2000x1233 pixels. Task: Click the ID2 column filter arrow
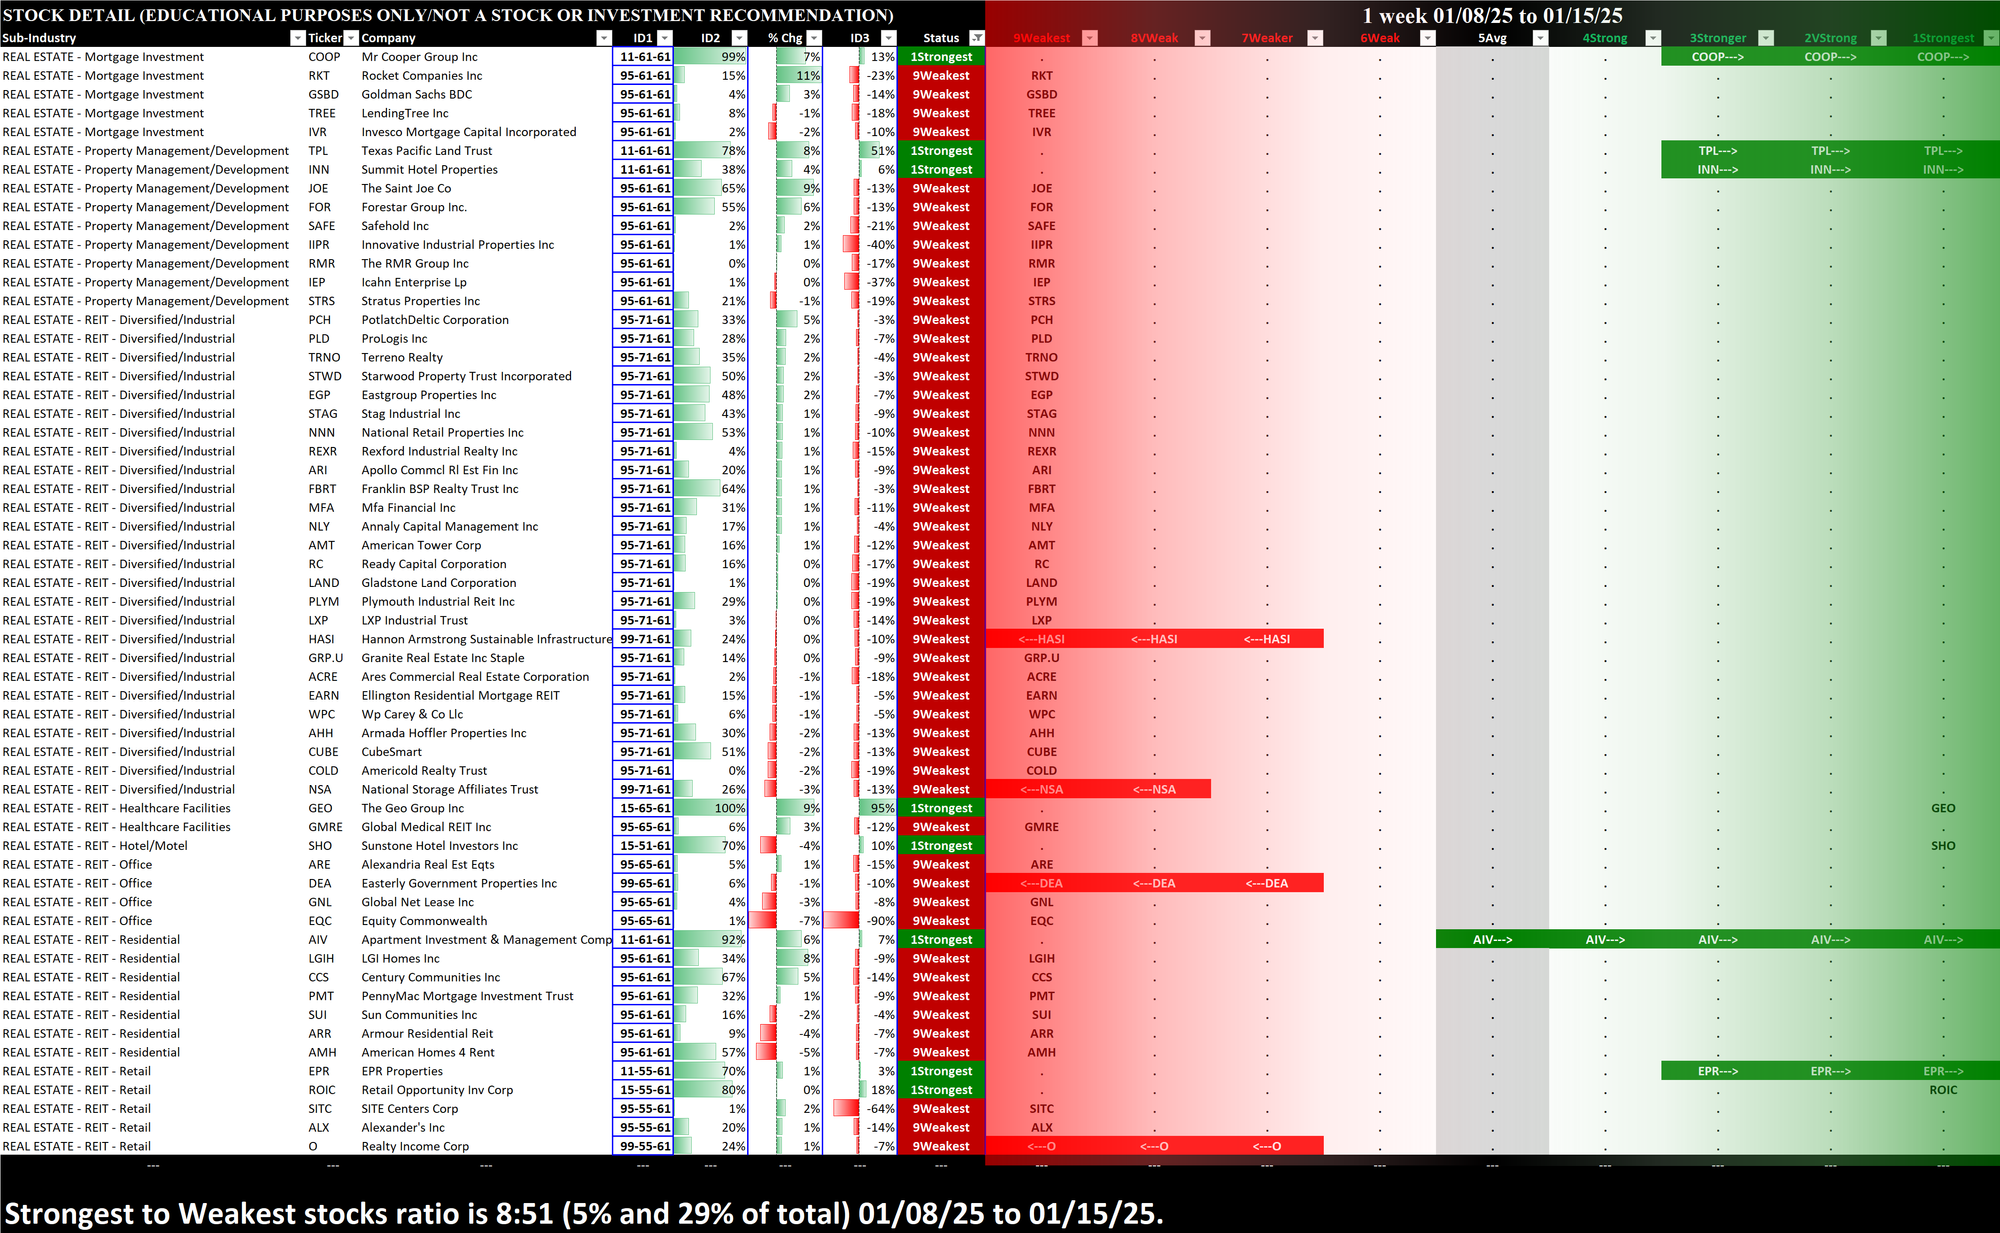(x=740, y=38)
